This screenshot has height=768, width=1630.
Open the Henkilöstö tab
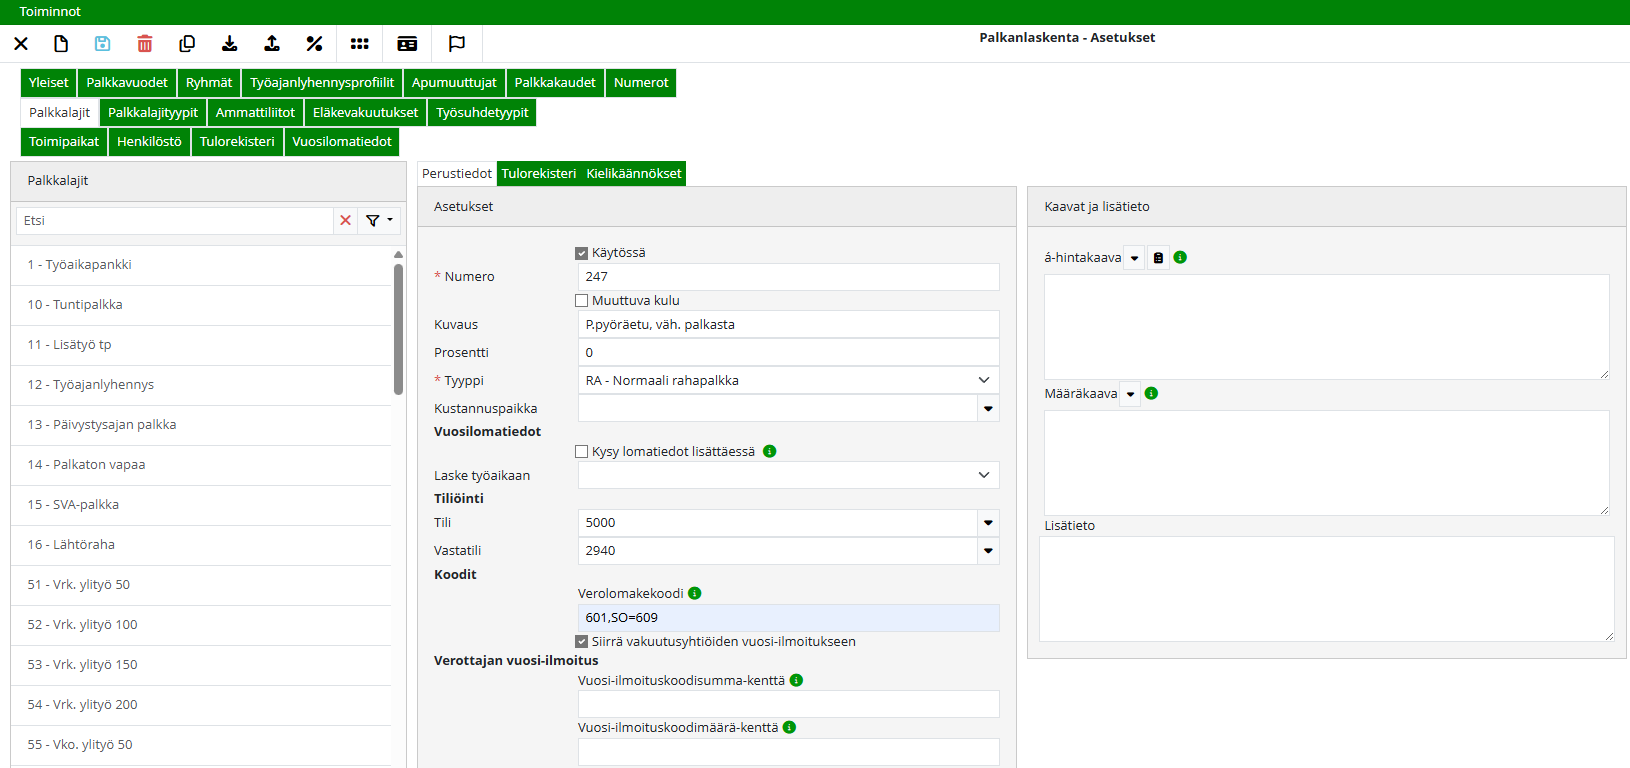[149, 142]
